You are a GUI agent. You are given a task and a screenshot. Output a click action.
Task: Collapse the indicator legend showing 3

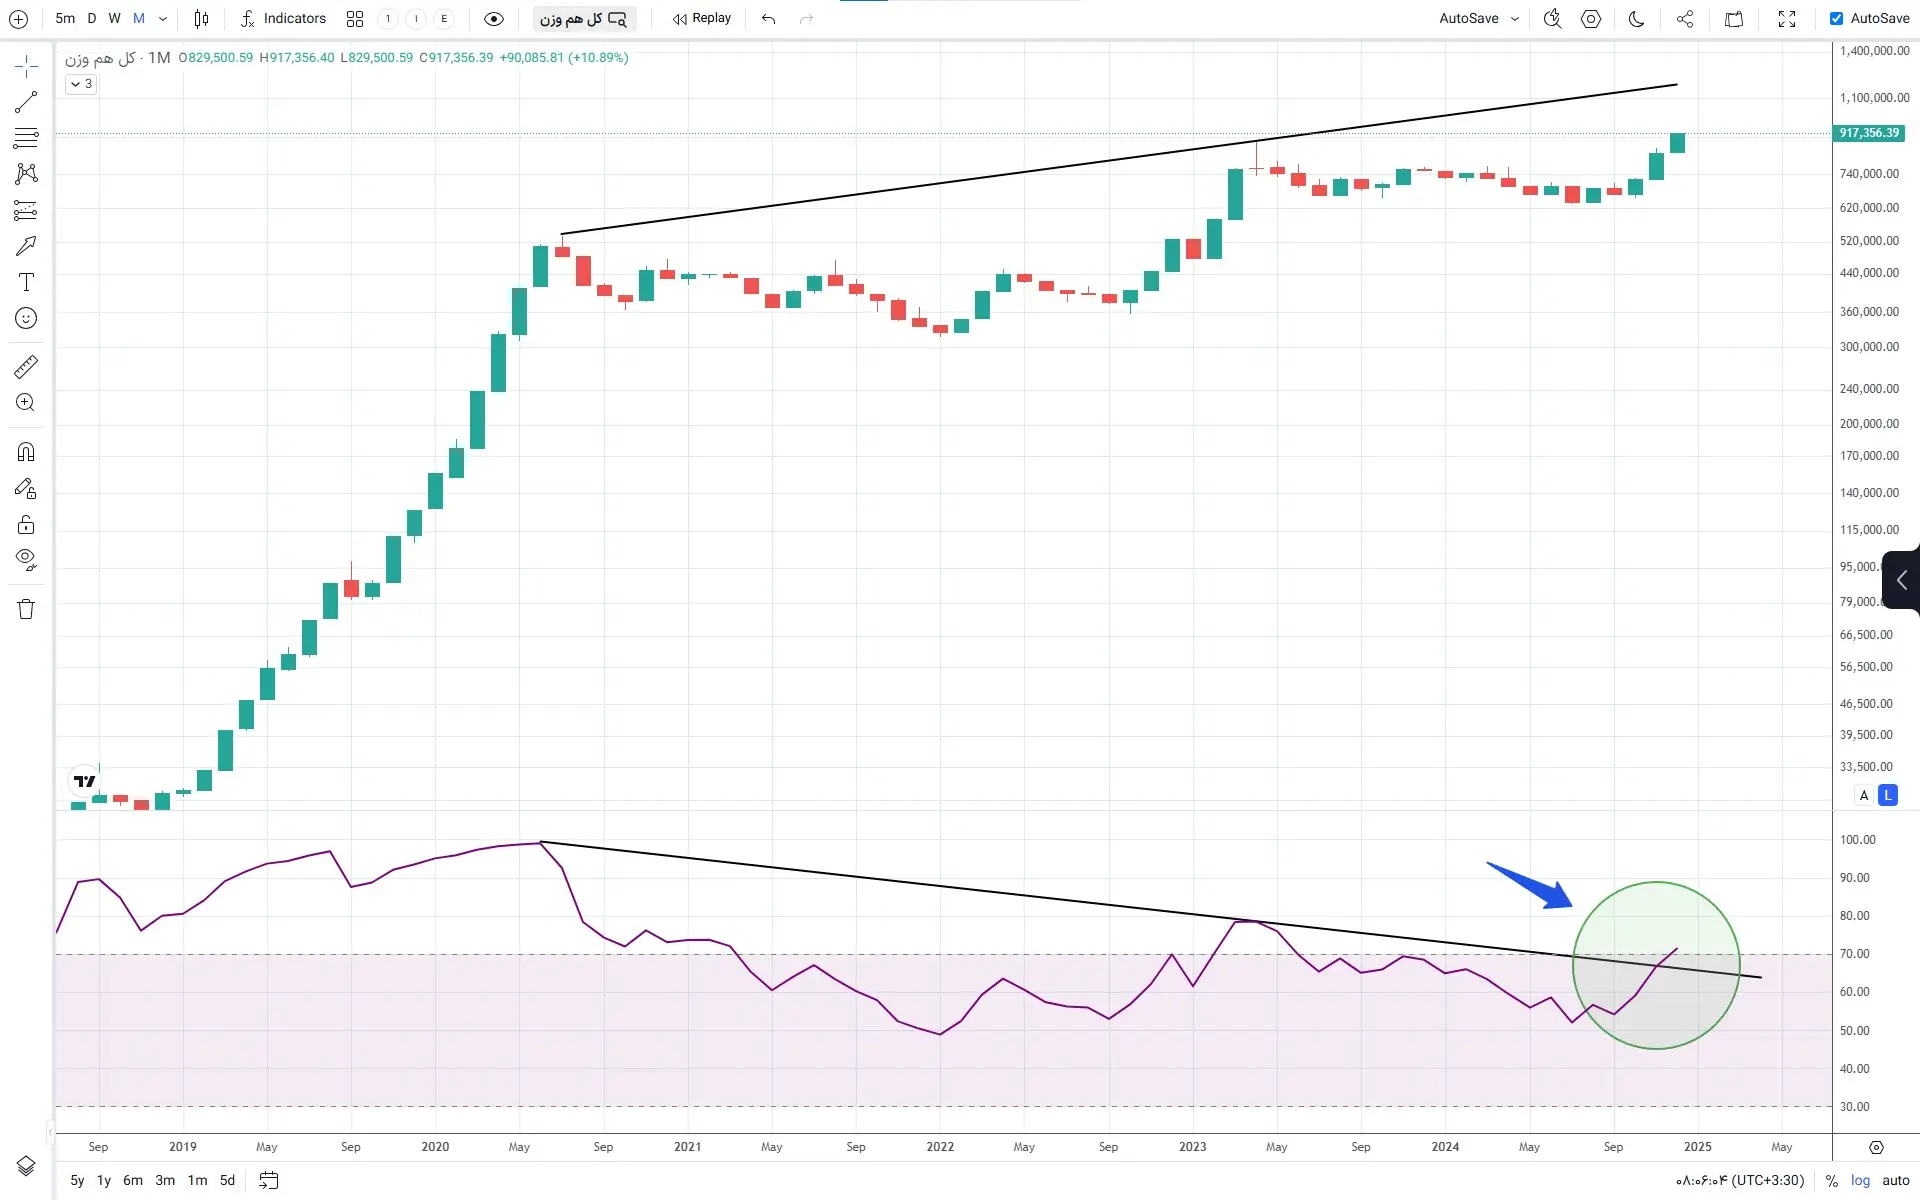81,84
